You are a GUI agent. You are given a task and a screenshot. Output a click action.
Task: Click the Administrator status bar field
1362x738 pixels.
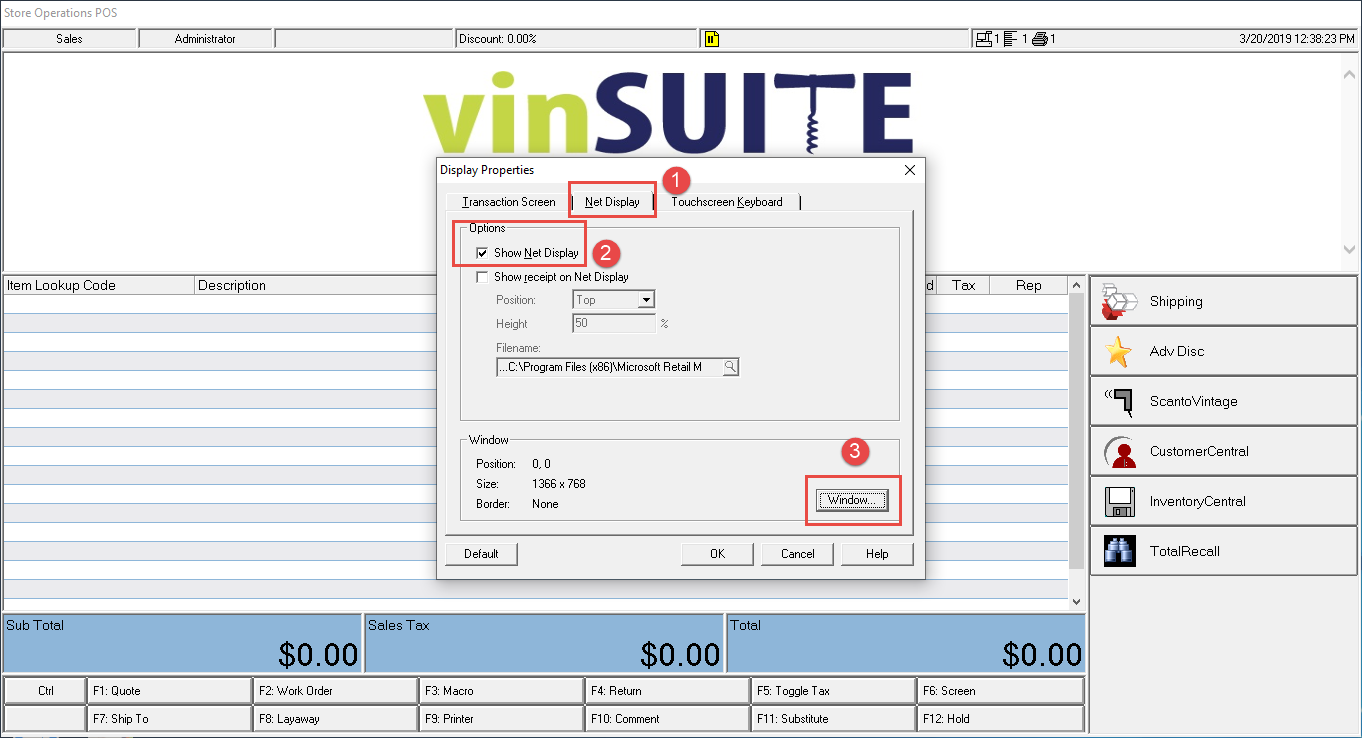coord(205,39)
